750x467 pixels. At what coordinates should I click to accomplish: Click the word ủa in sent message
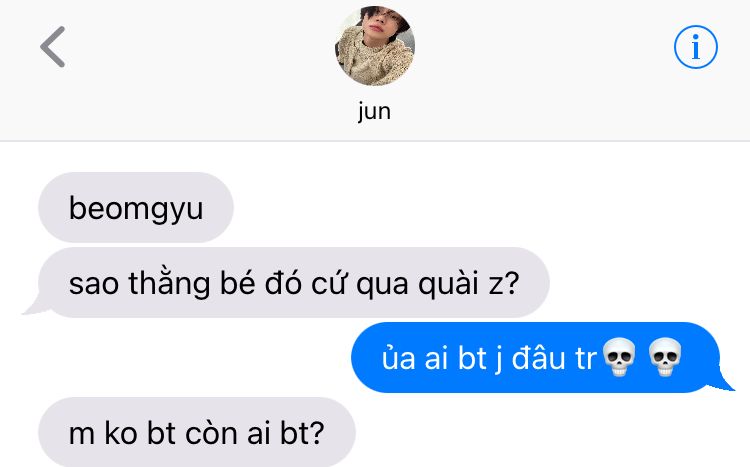pyautogui.click(x=398, y=357)
